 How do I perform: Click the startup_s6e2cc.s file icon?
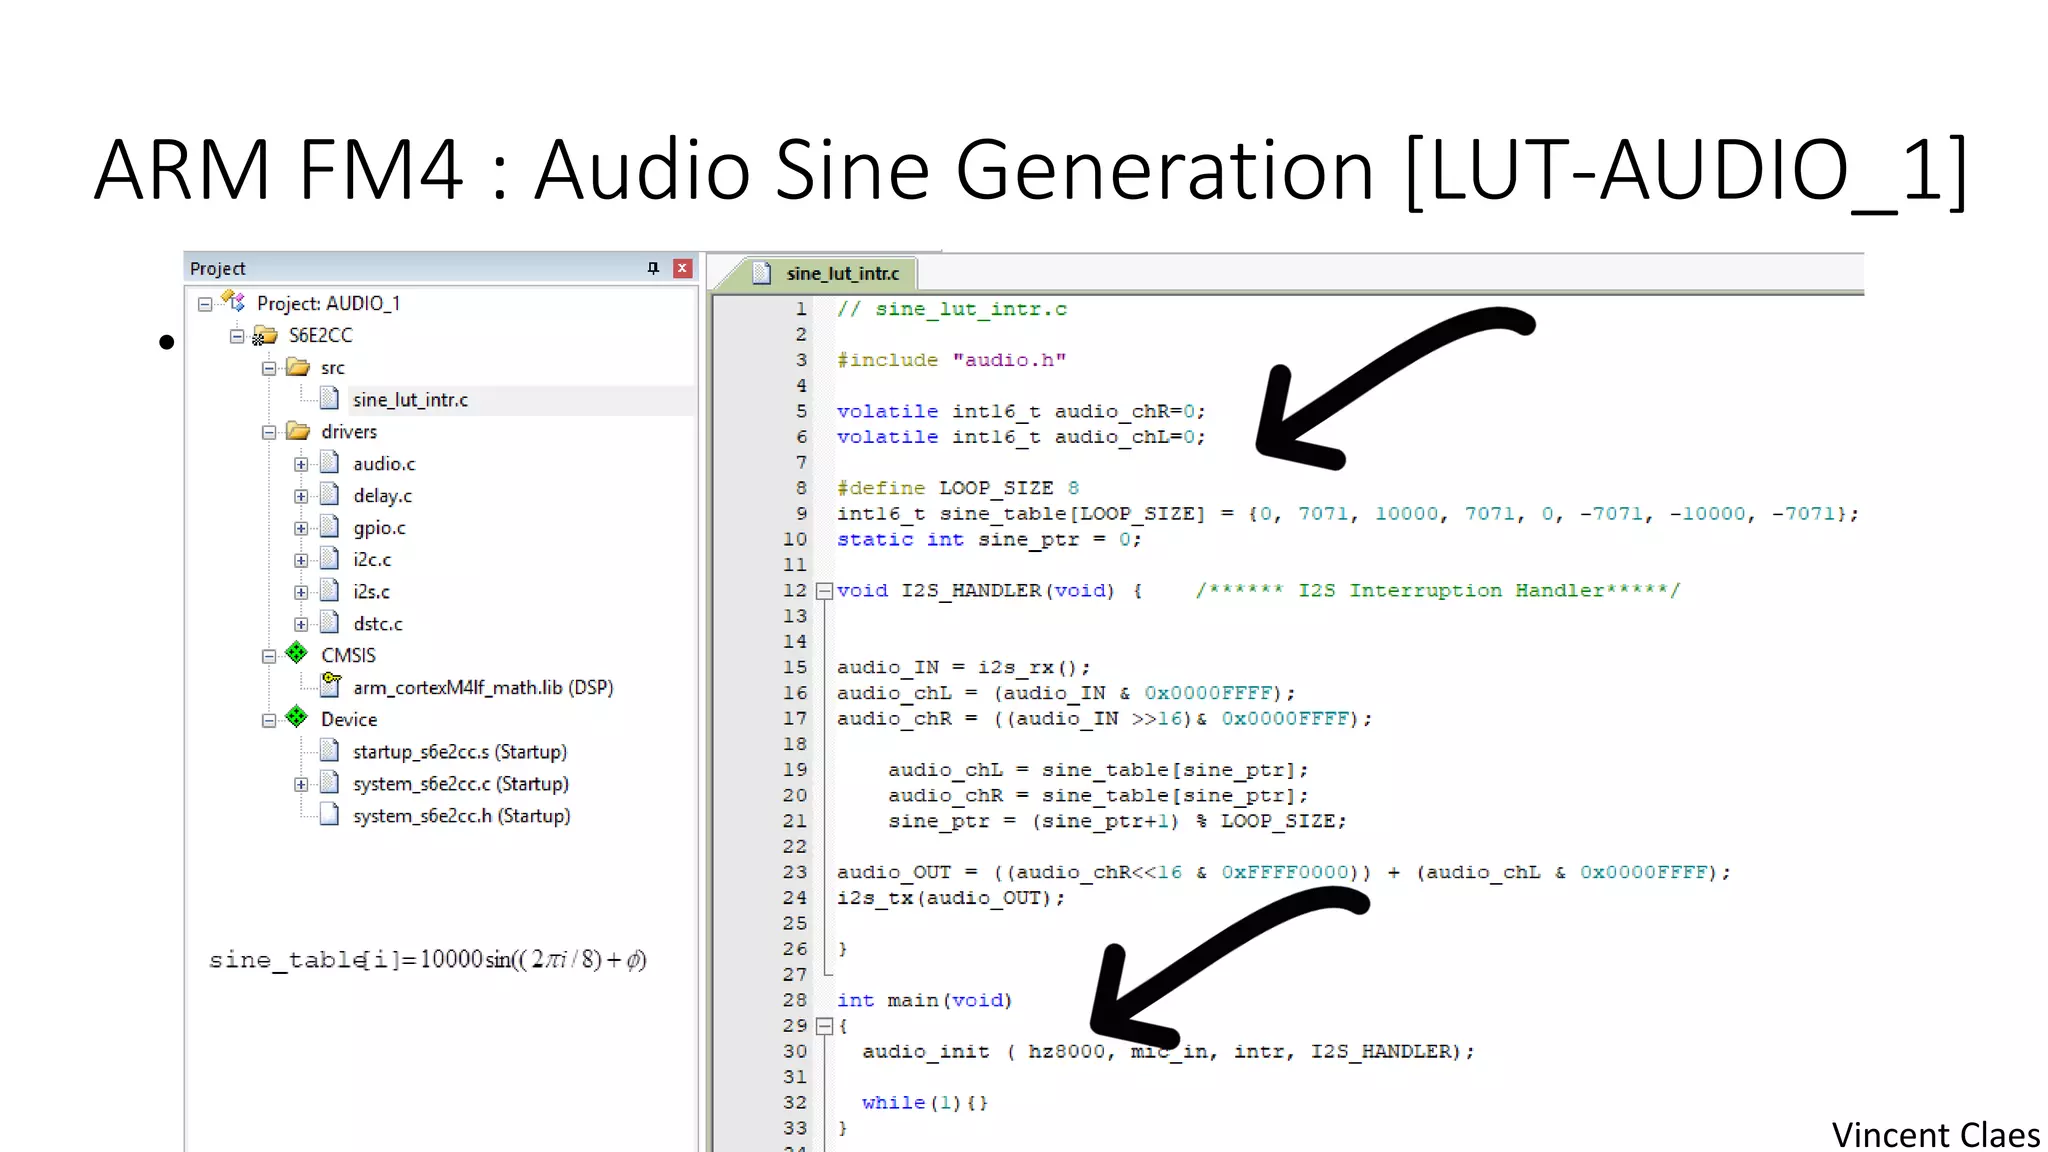(x=329, y=750)
